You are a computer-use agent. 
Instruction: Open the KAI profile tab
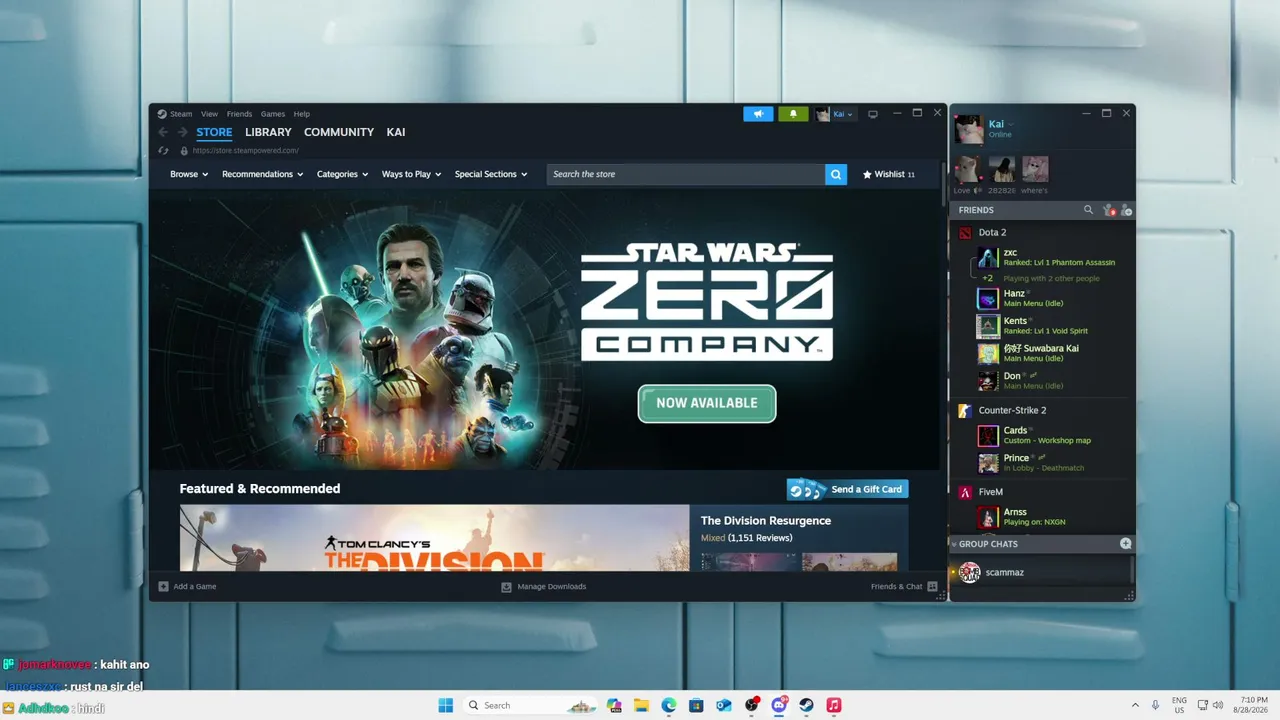396,132
